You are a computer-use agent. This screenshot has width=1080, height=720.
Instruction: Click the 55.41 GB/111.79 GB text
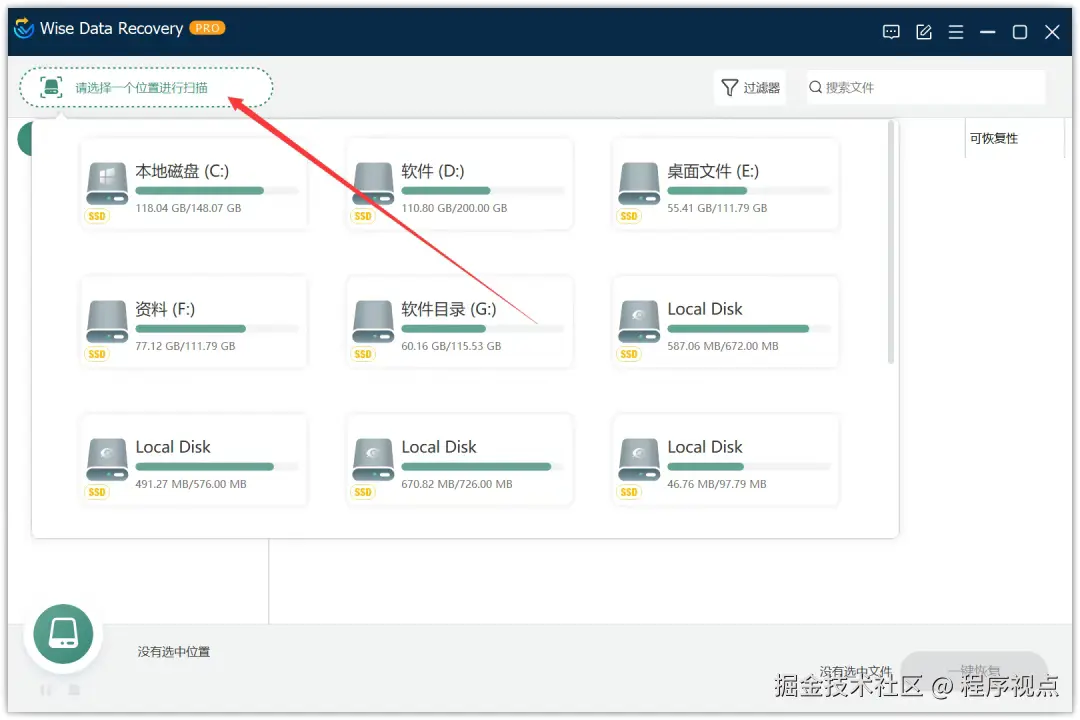pyautogui.click(x=717, y=208)
